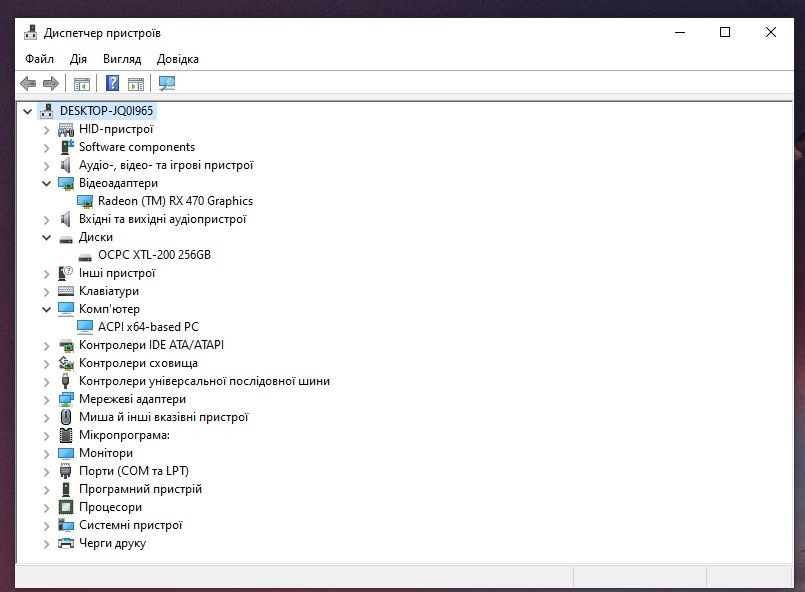Collapse the Диски category

coord(46,238)
